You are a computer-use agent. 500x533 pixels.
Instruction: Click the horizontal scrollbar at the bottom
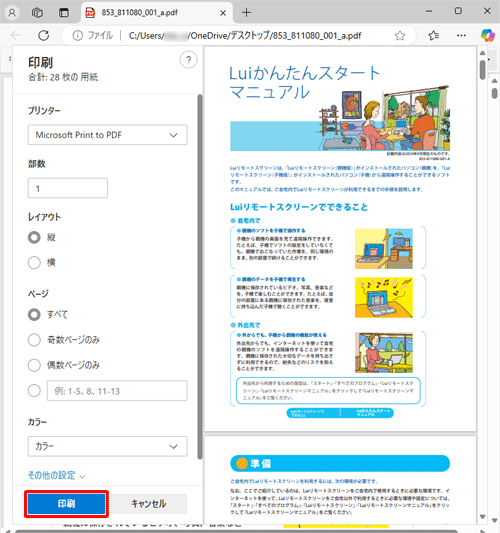tap(236, 531)
